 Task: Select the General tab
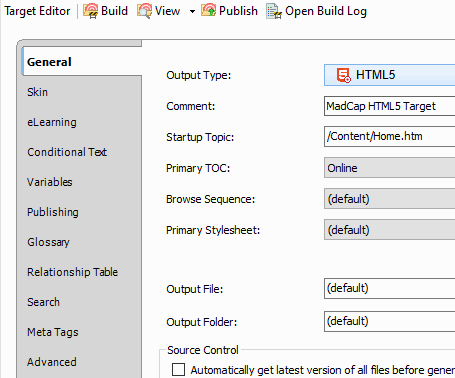(82, 62)
